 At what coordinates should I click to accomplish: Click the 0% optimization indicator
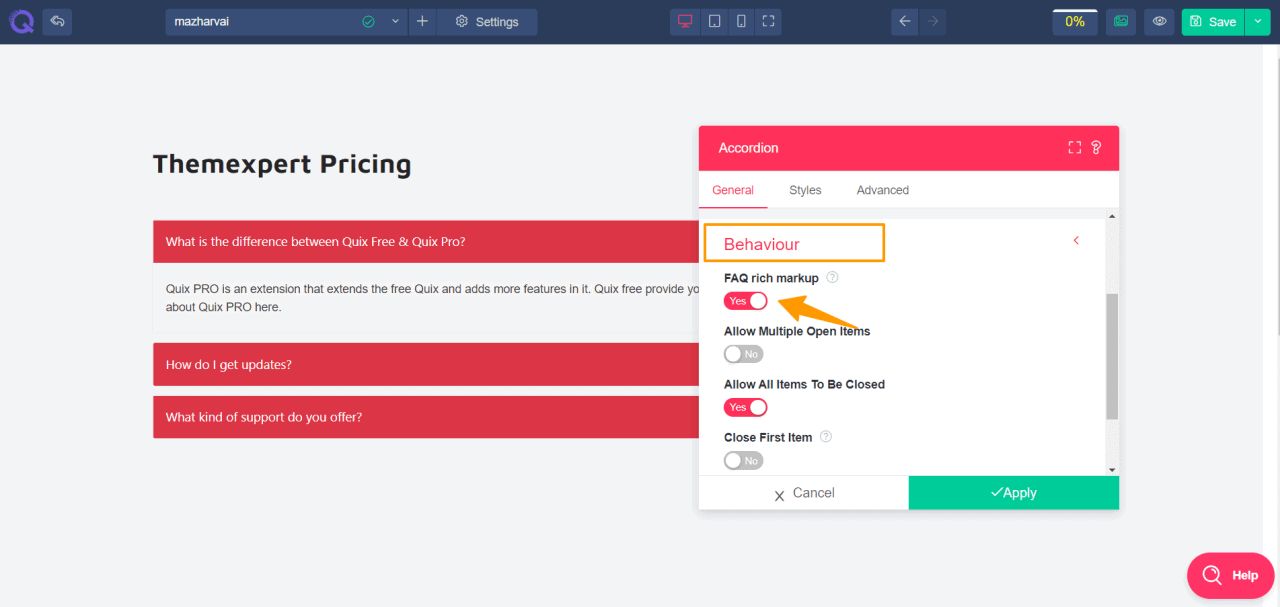(1075, 21)
